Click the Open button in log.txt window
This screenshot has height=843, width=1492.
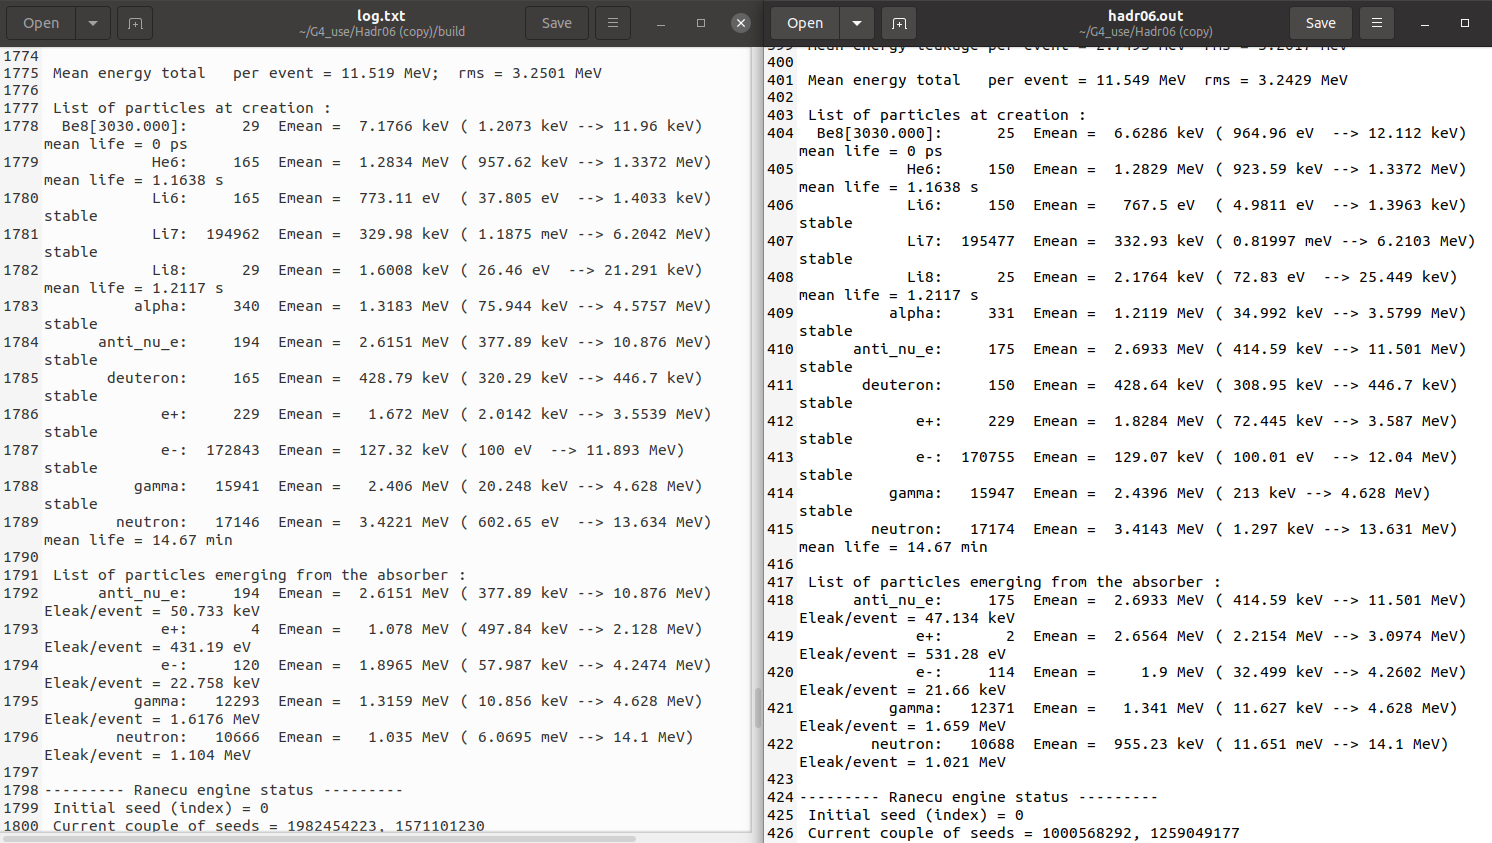tap(41, 23)
